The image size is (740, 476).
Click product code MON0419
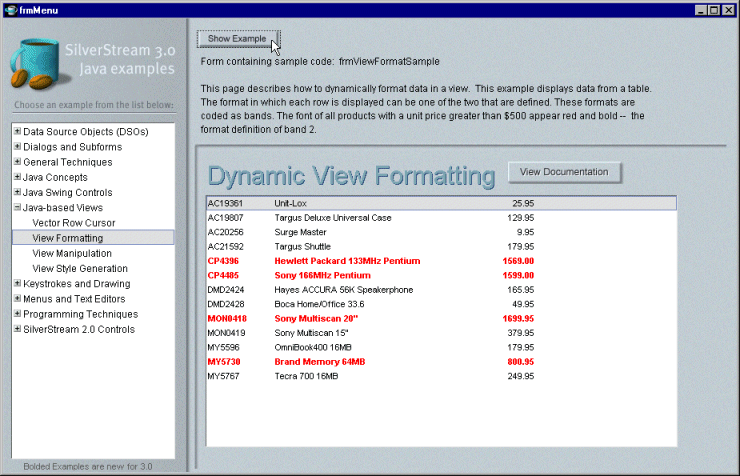coord(227,333)
